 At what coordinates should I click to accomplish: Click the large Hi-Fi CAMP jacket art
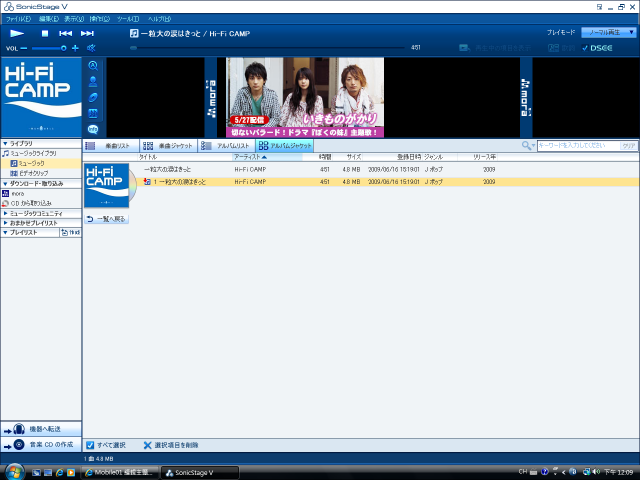pos(41,98)
